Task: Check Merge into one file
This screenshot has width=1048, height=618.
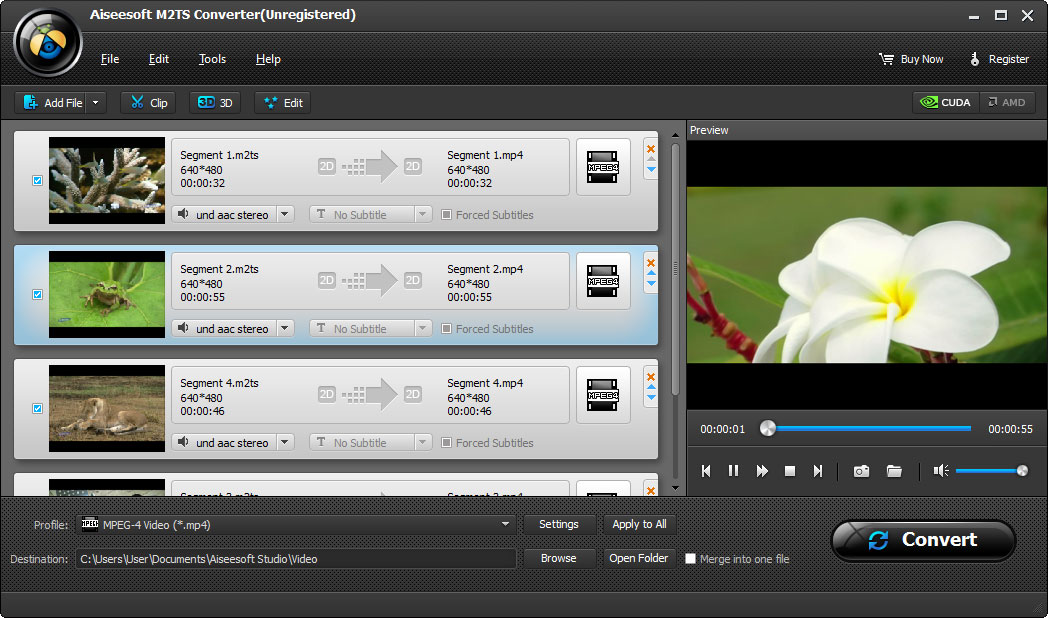Action: tap(690, 559)
